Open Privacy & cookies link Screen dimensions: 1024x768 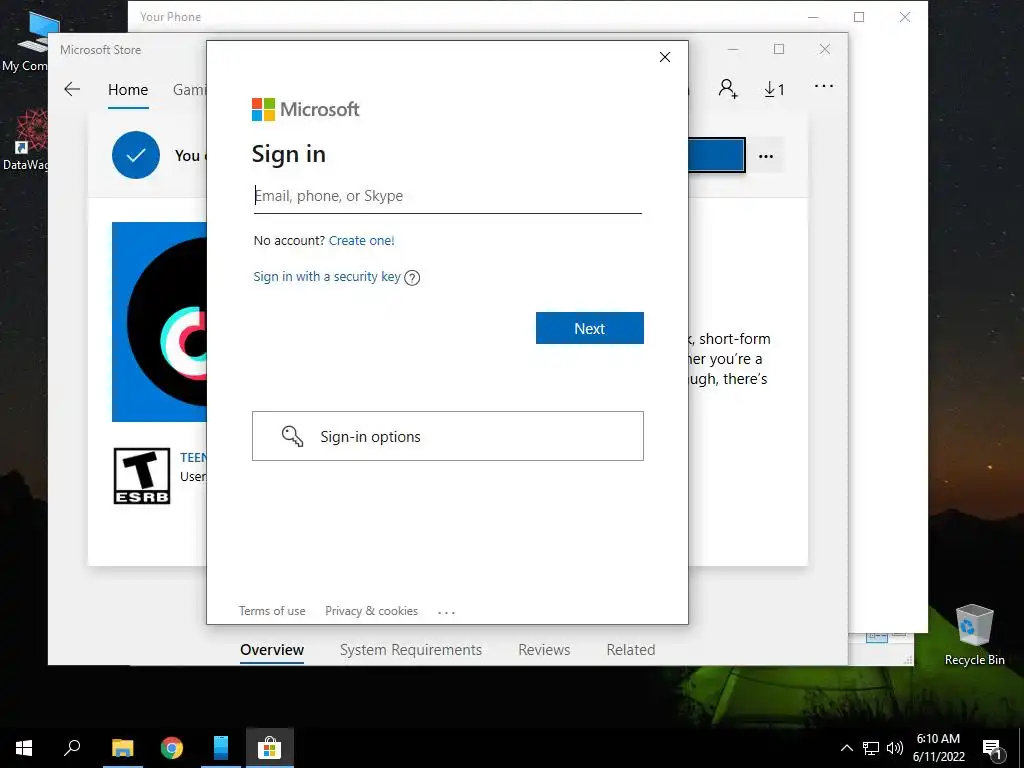click(x=371, y=611)
